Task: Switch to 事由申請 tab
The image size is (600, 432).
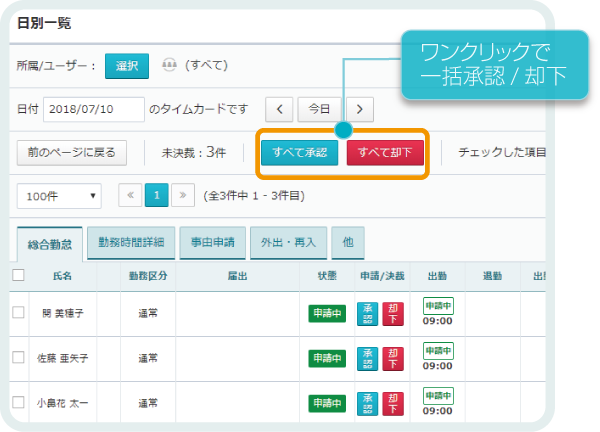Action: (213, 243)
